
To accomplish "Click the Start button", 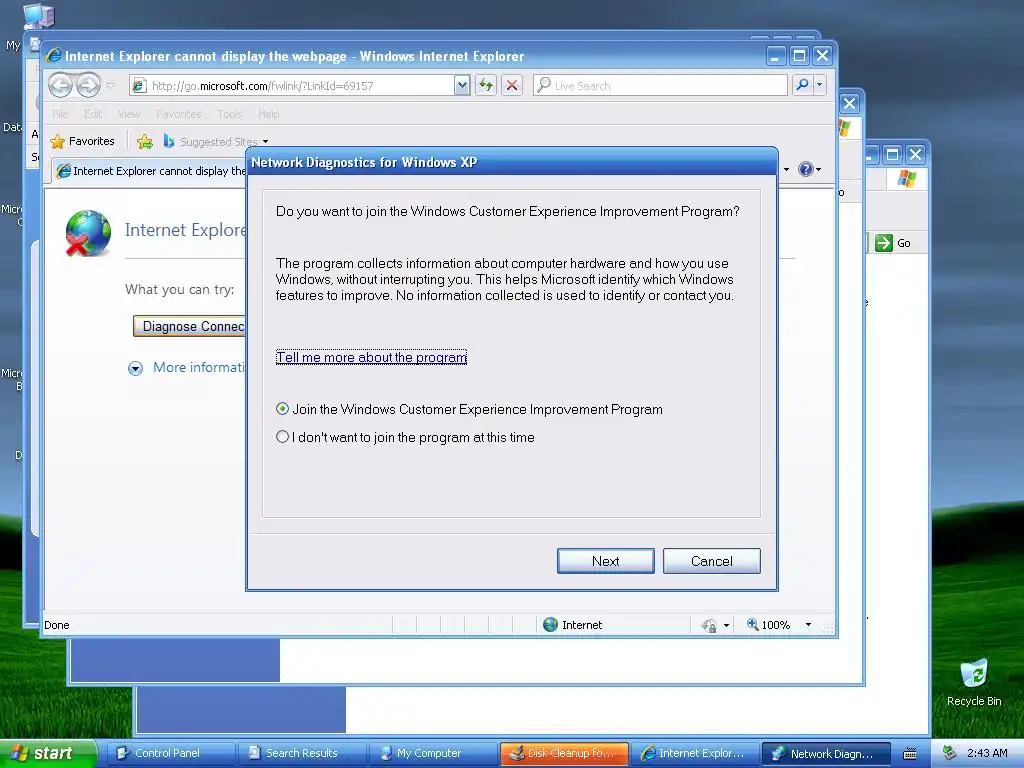I will [47, 753].
